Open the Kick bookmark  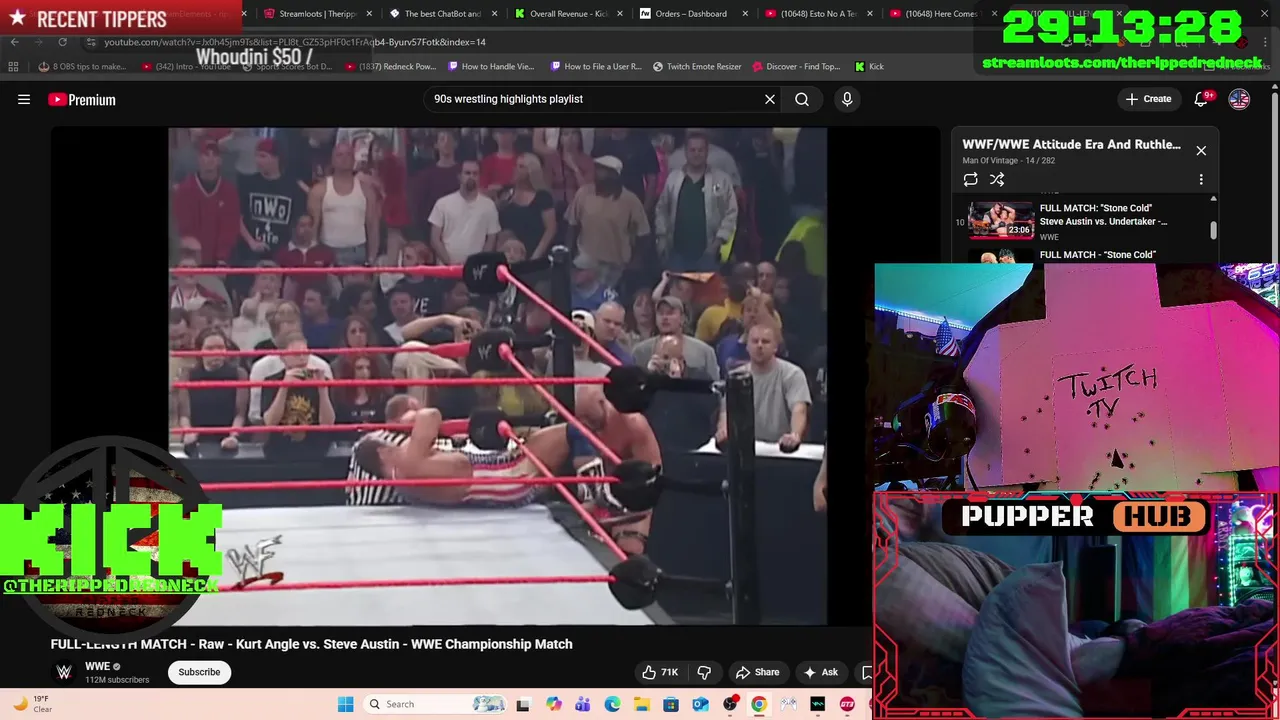tap(869, 67)
